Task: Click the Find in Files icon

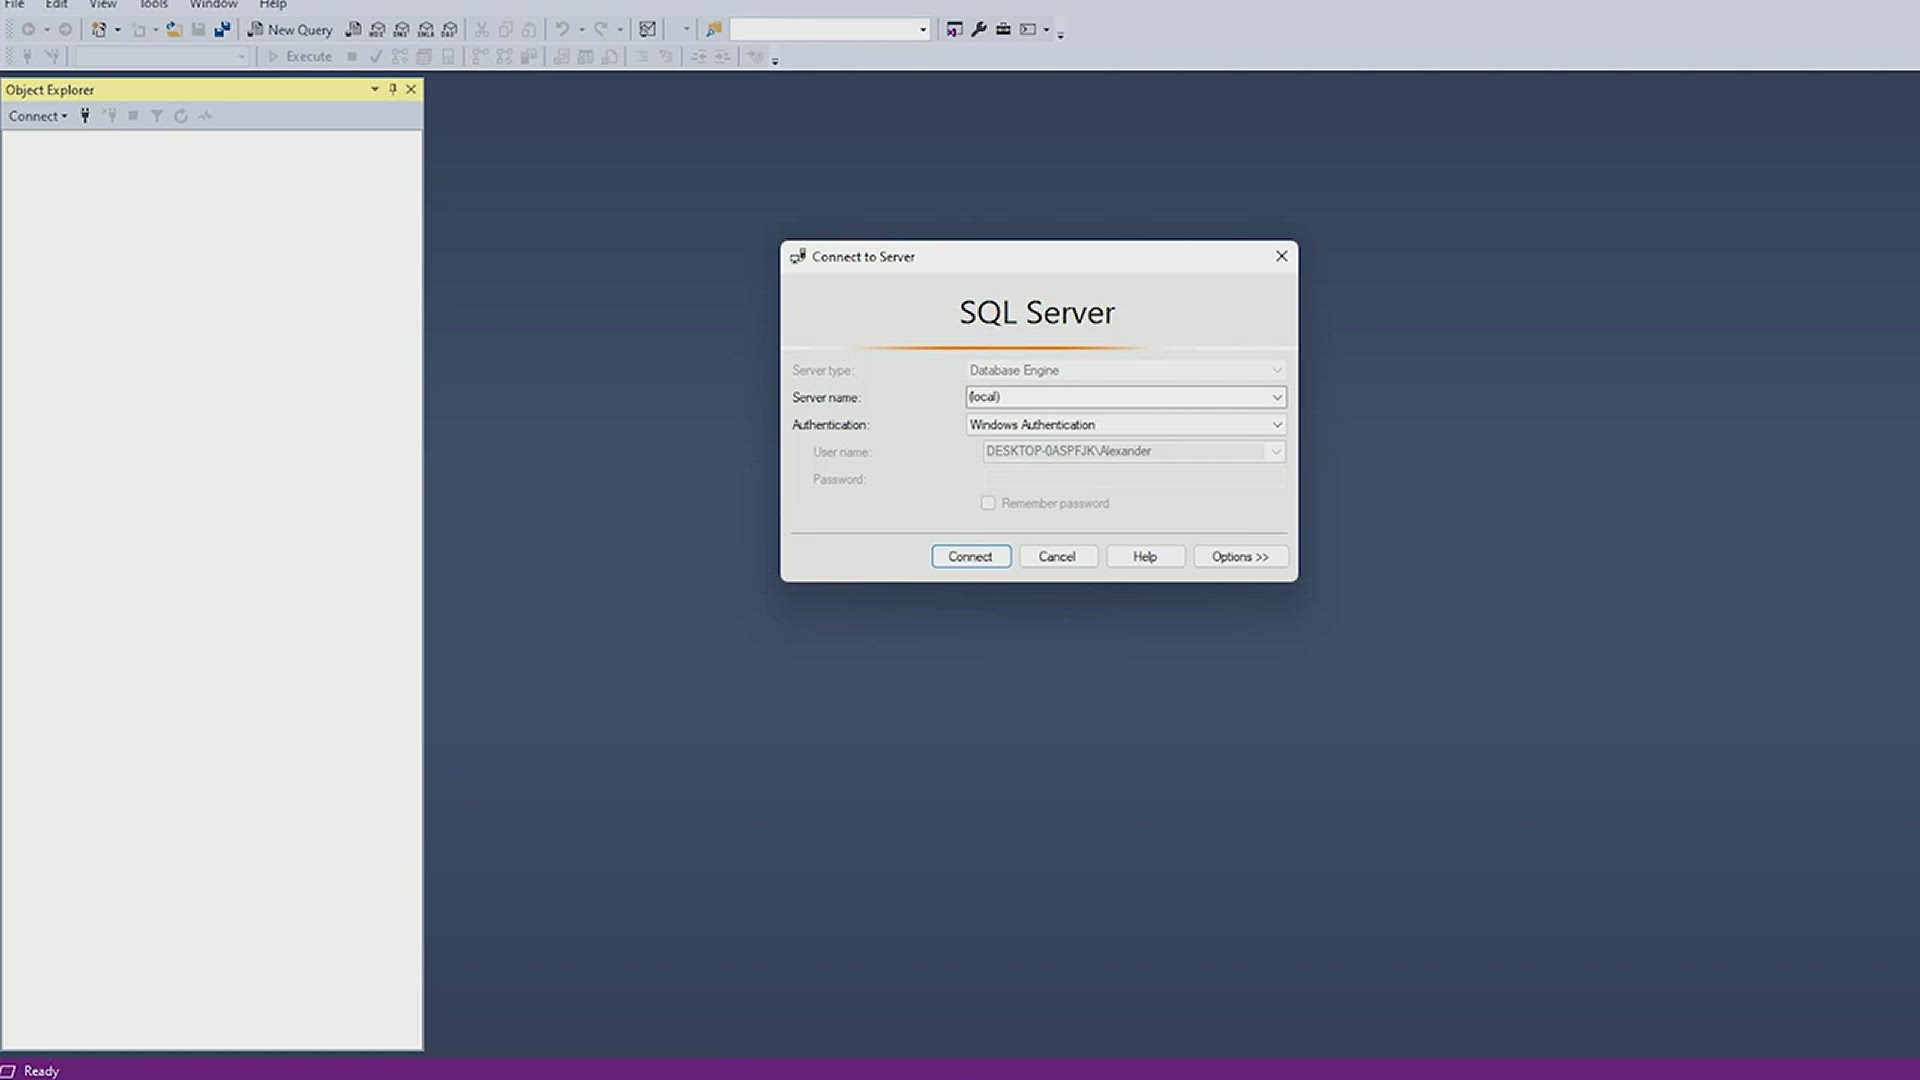Action: coord(714,29)
